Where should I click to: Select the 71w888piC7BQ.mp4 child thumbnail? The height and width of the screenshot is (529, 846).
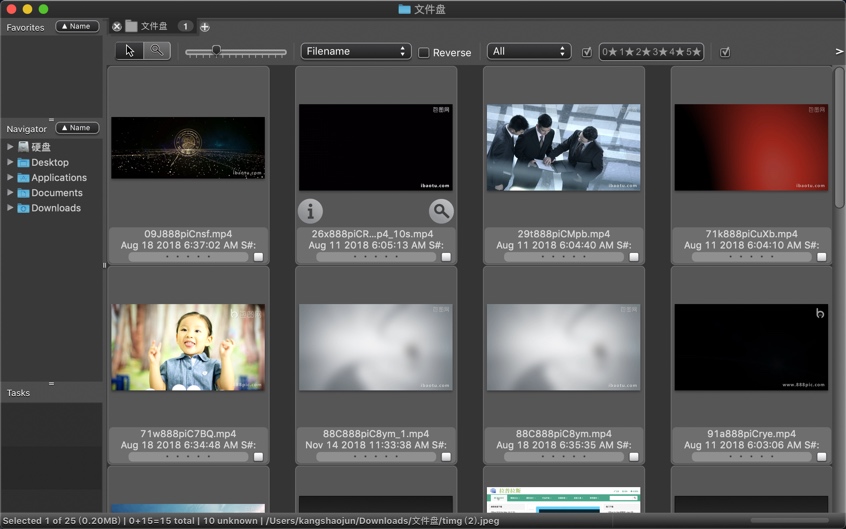coord(188,347)
